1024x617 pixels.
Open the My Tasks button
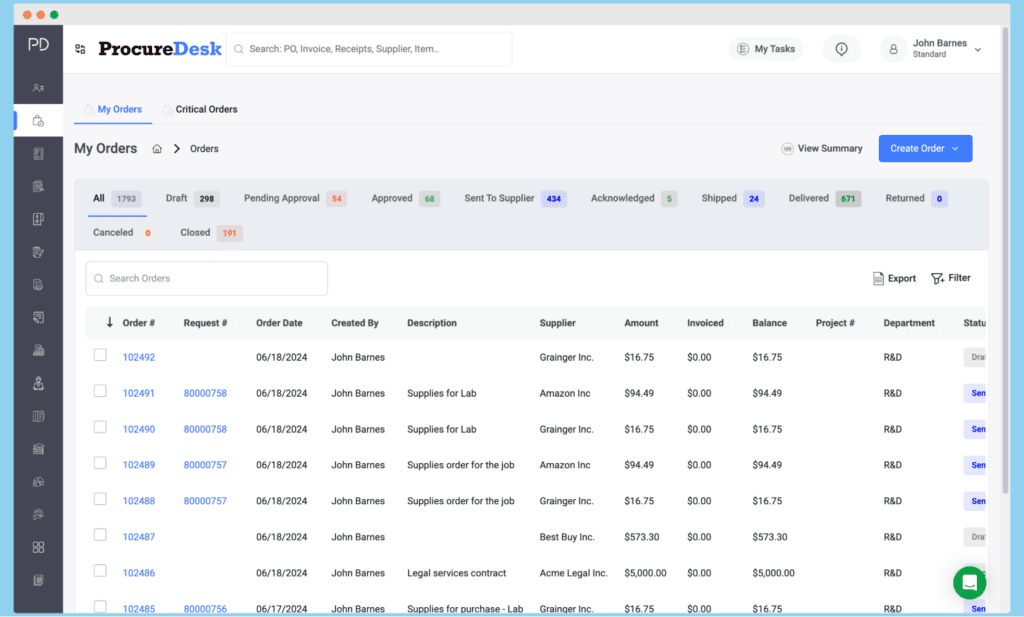765,49
